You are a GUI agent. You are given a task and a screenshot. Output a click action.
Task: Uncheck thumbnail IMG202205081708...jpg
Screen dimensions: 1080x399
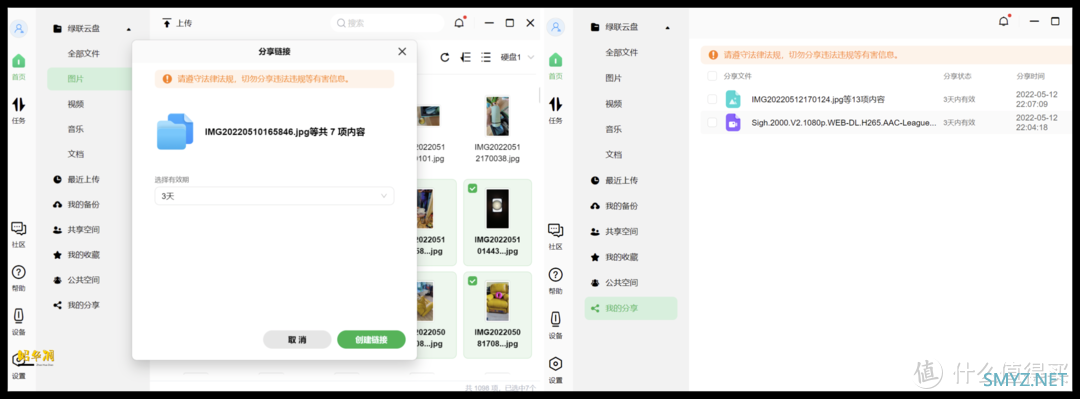click(x=472, y=280)
